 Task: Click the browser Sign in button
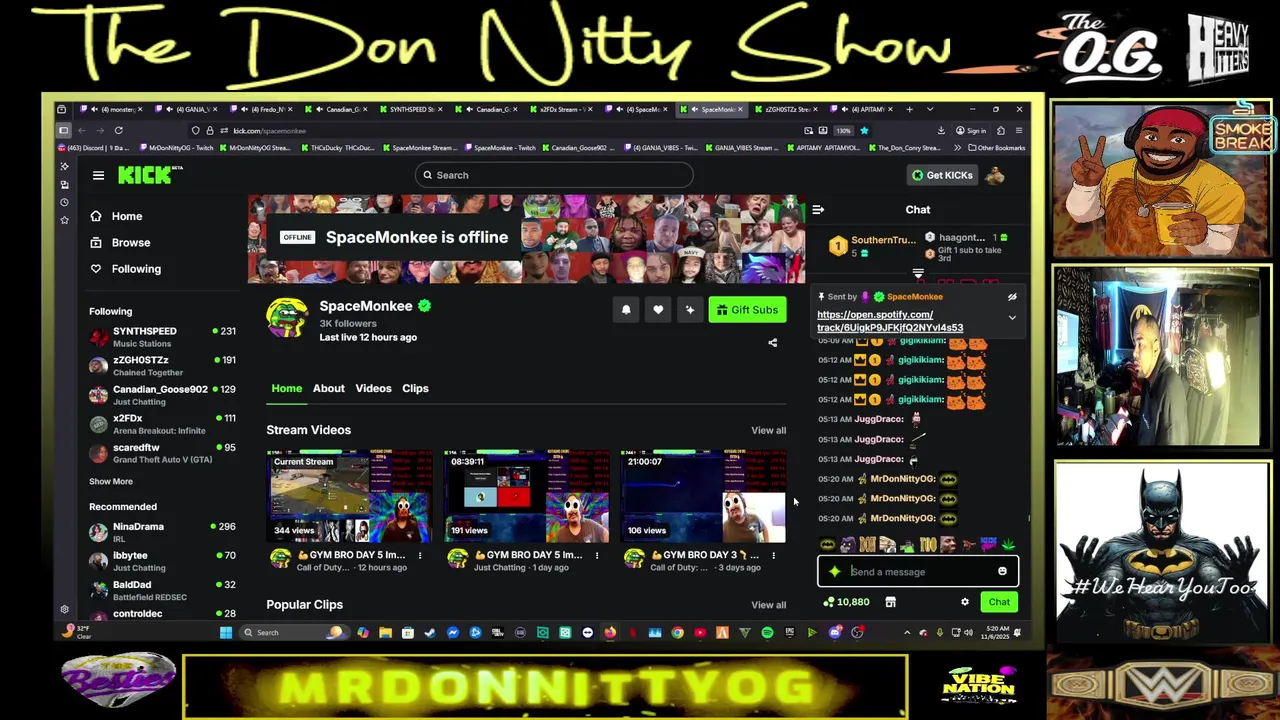click(970, 130)
